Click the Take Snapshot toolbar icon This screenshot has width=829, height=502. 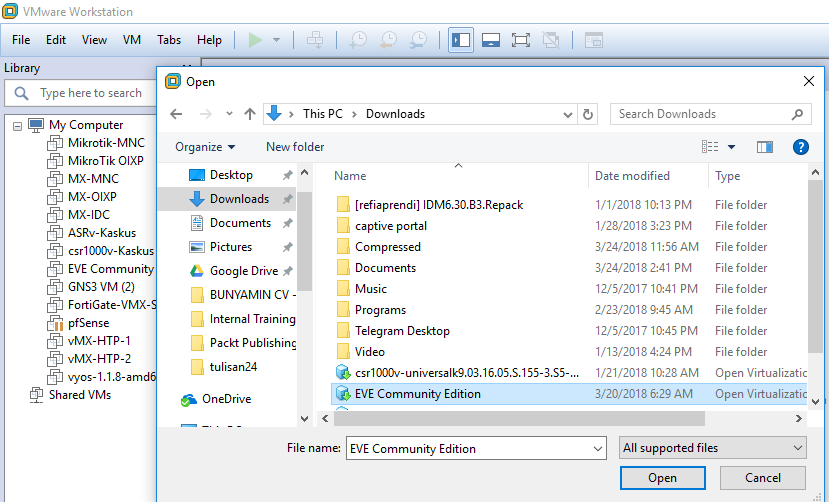pos(358,40)
